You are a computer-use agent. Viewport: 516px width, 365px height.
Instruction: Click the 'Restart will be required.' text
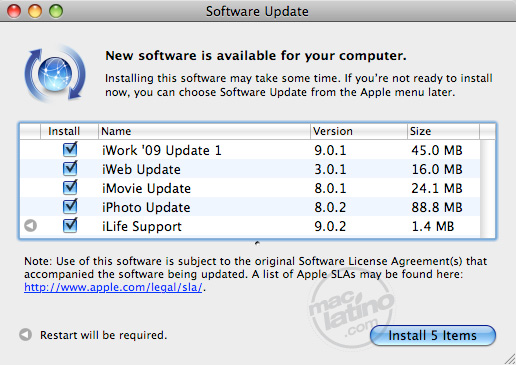103,335
